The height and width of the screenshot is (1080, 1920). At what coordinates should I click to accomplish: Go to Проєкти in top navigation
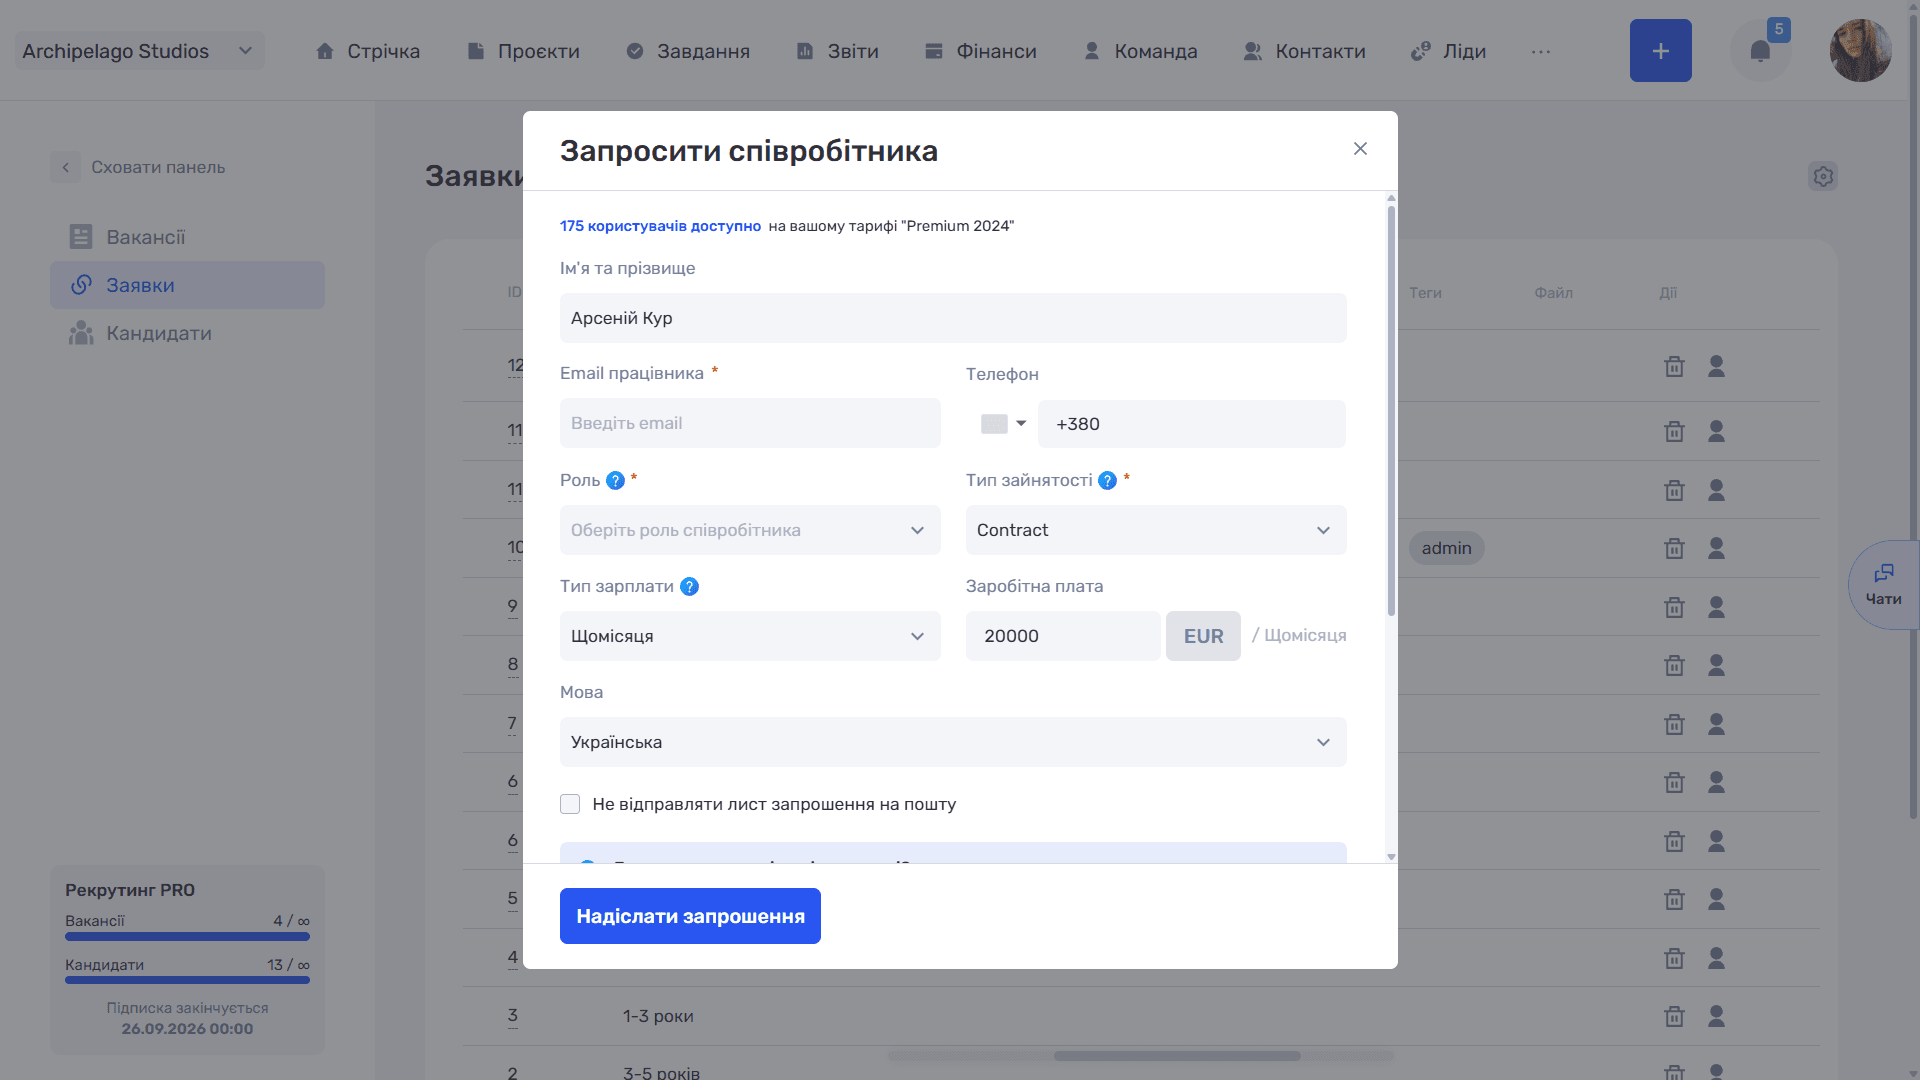pyautogui.click(x=523, y=51)
